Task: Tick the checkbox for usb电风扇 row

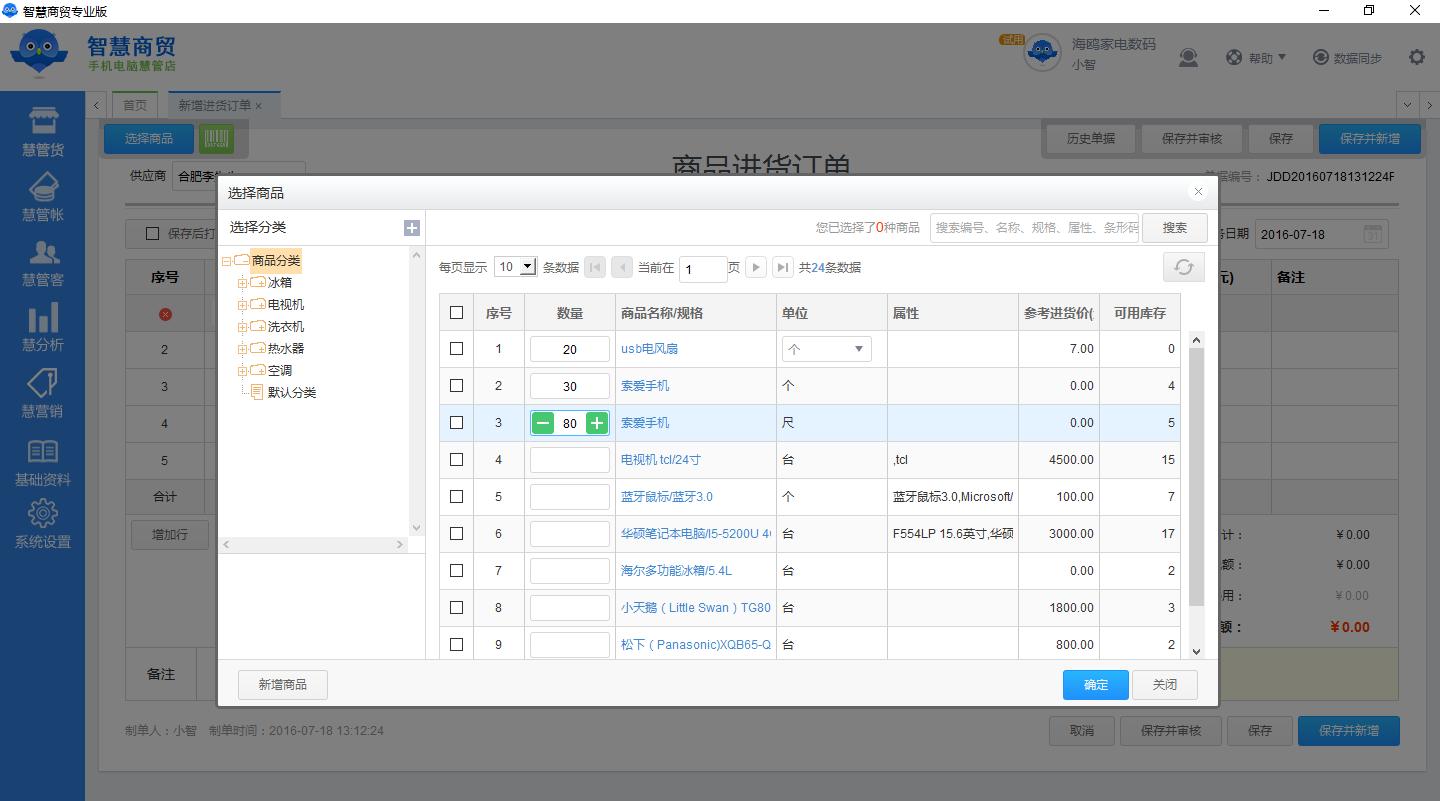Action: tap(457, 349)
